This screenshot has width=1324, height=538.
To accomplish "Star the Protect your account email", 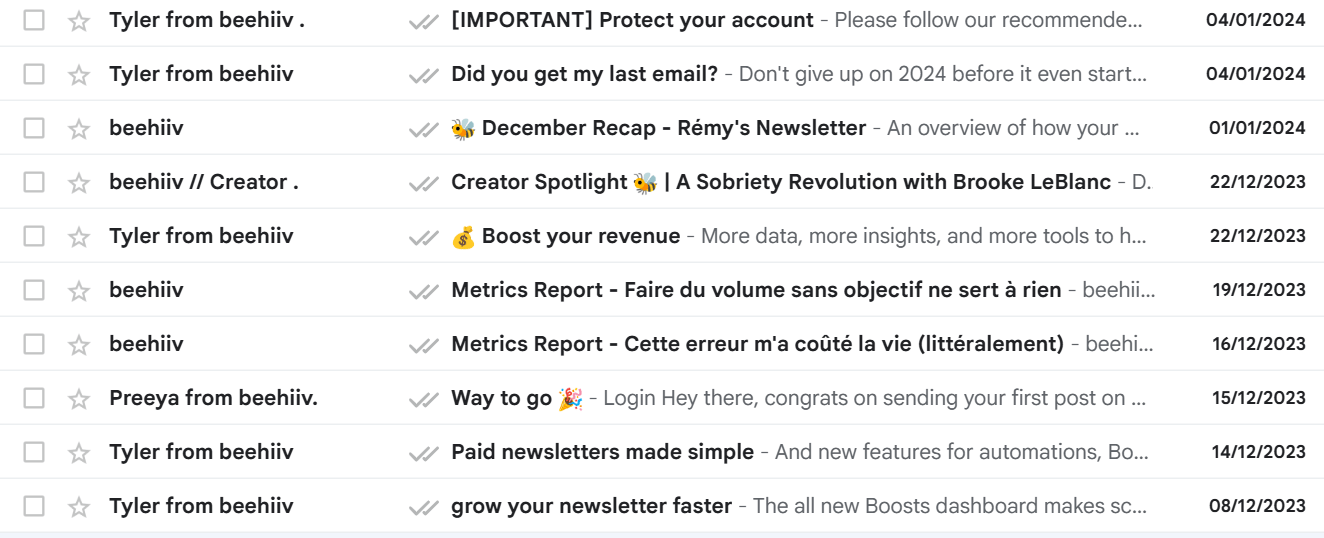I will coord(78,20).
